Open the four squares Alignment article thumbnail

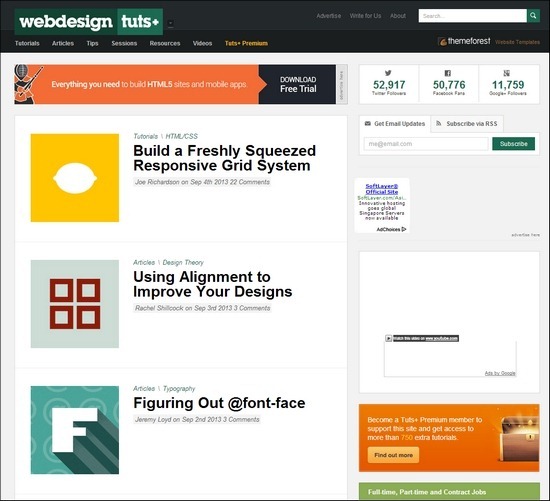click(x=75, y=304)
